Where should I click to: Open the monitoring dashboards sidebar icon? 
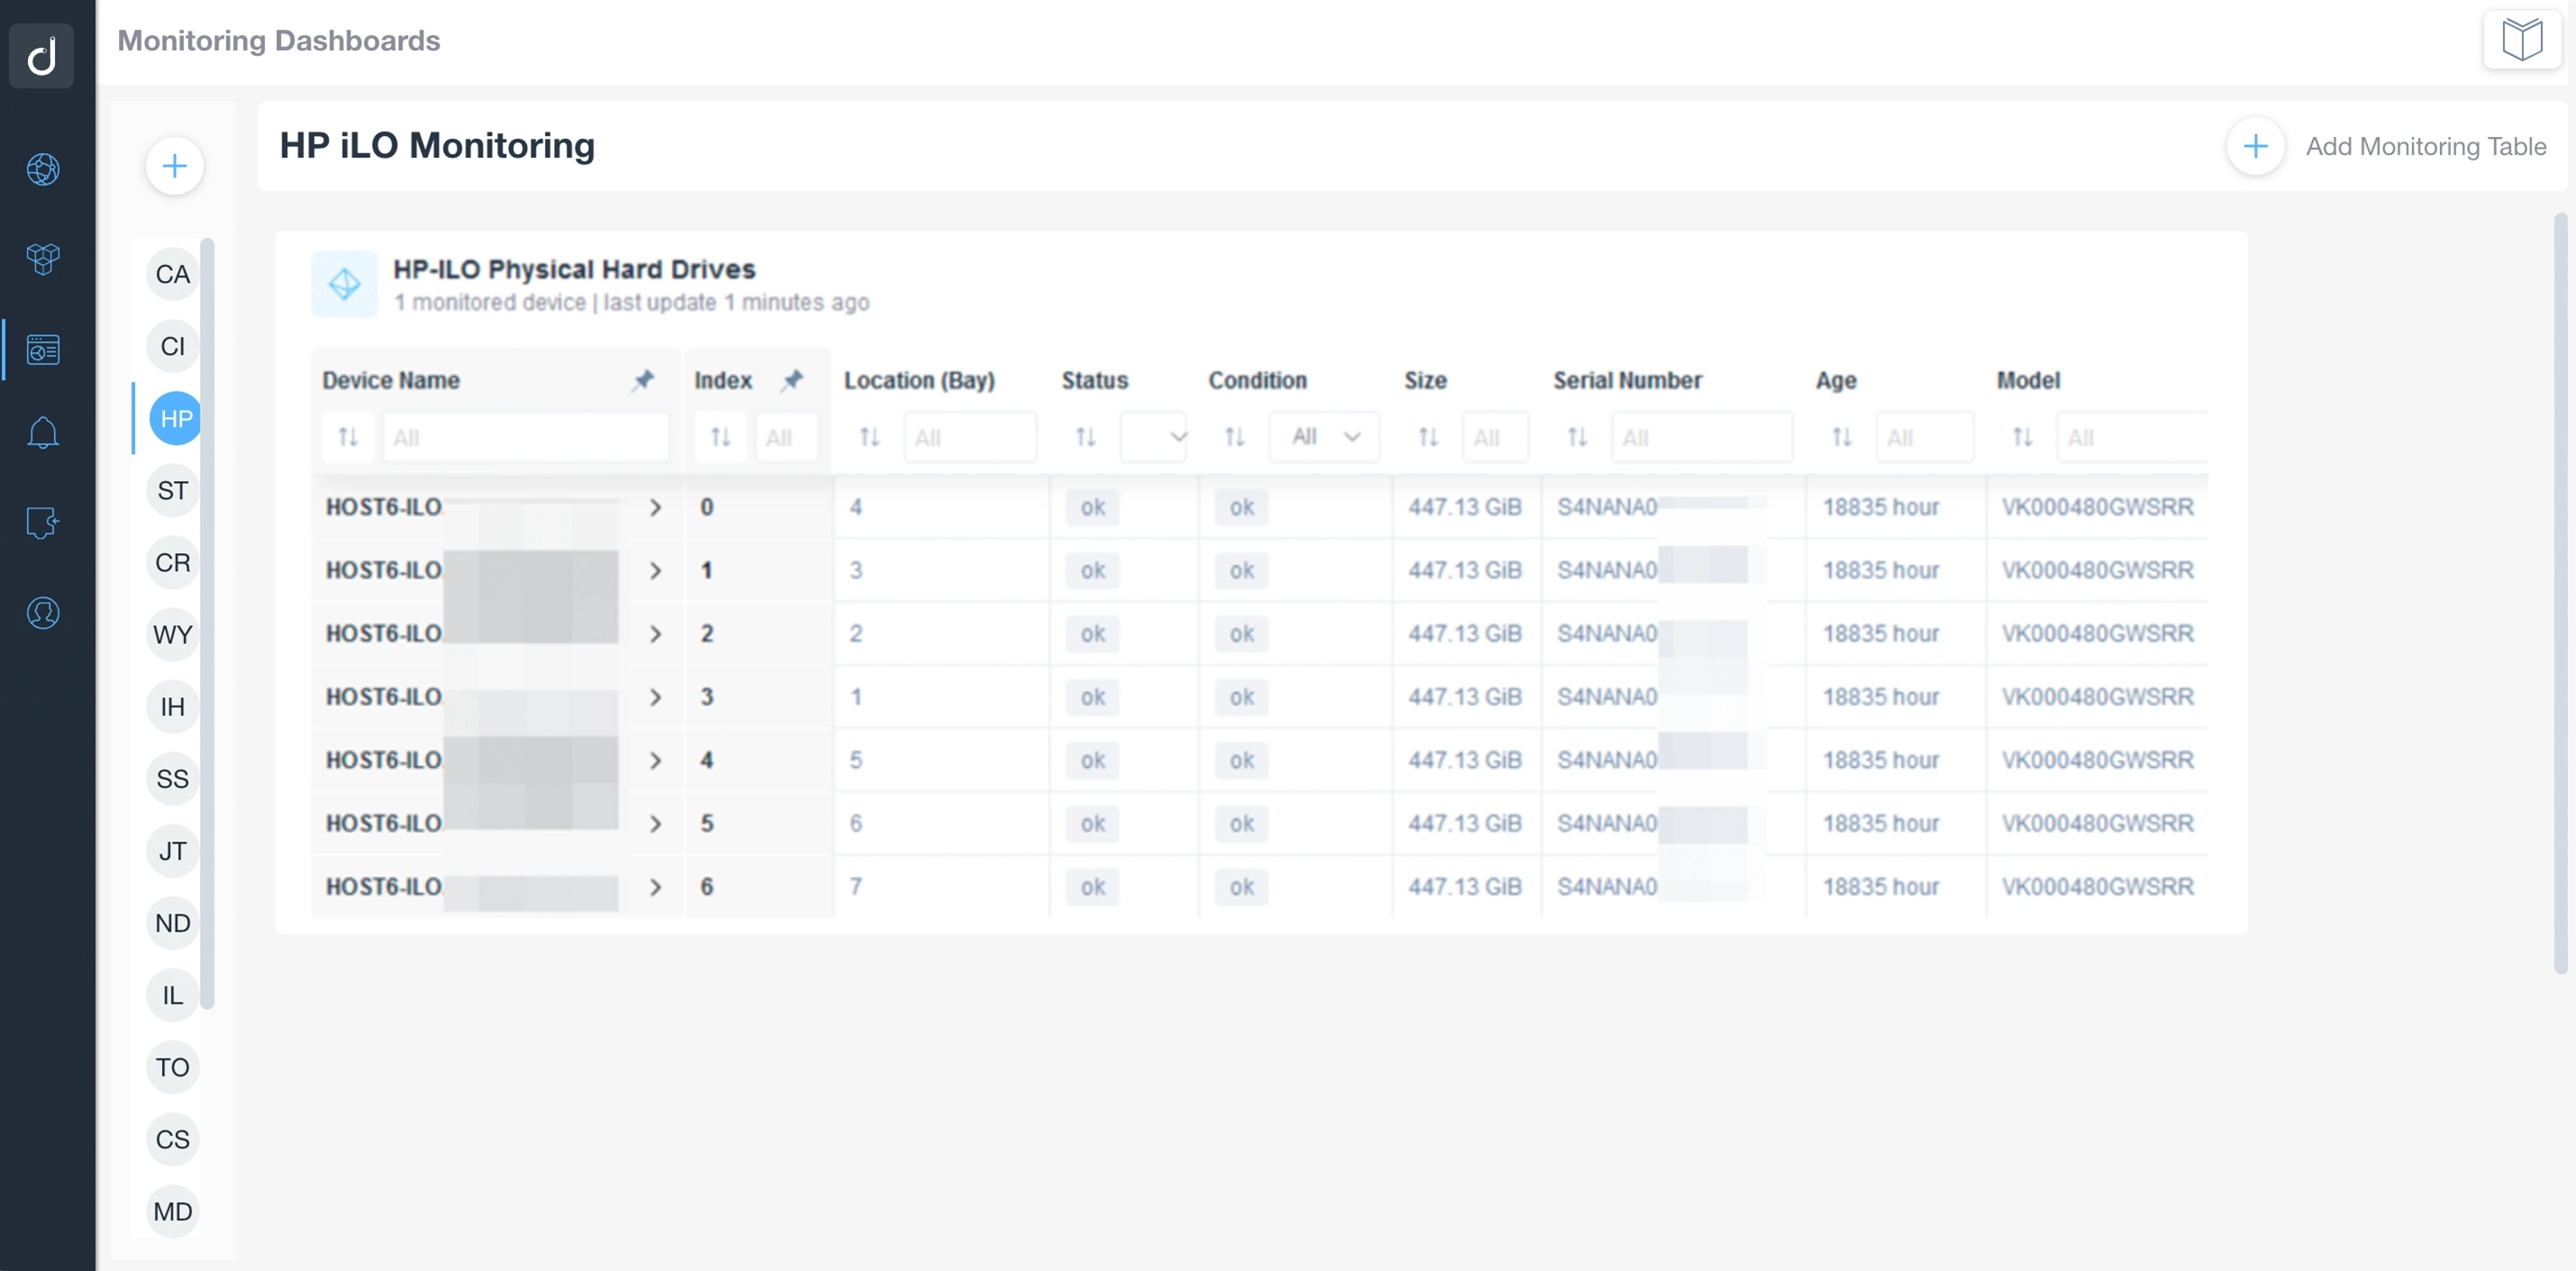[x=43, y=350]
